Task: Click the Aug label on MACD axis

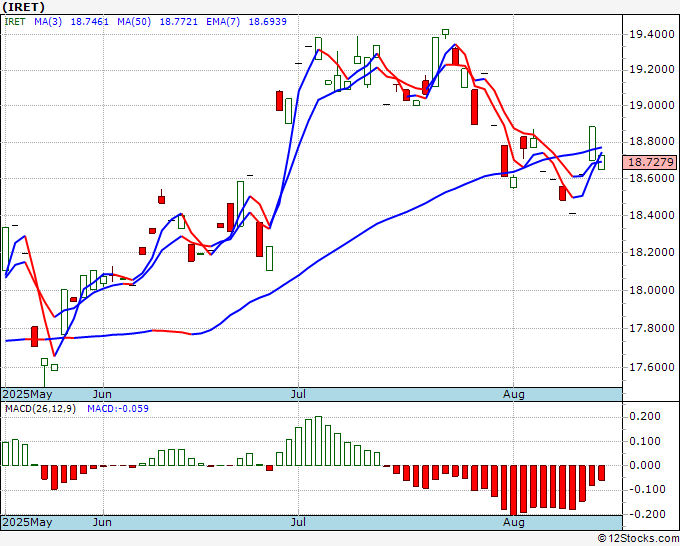Action: 514,522
